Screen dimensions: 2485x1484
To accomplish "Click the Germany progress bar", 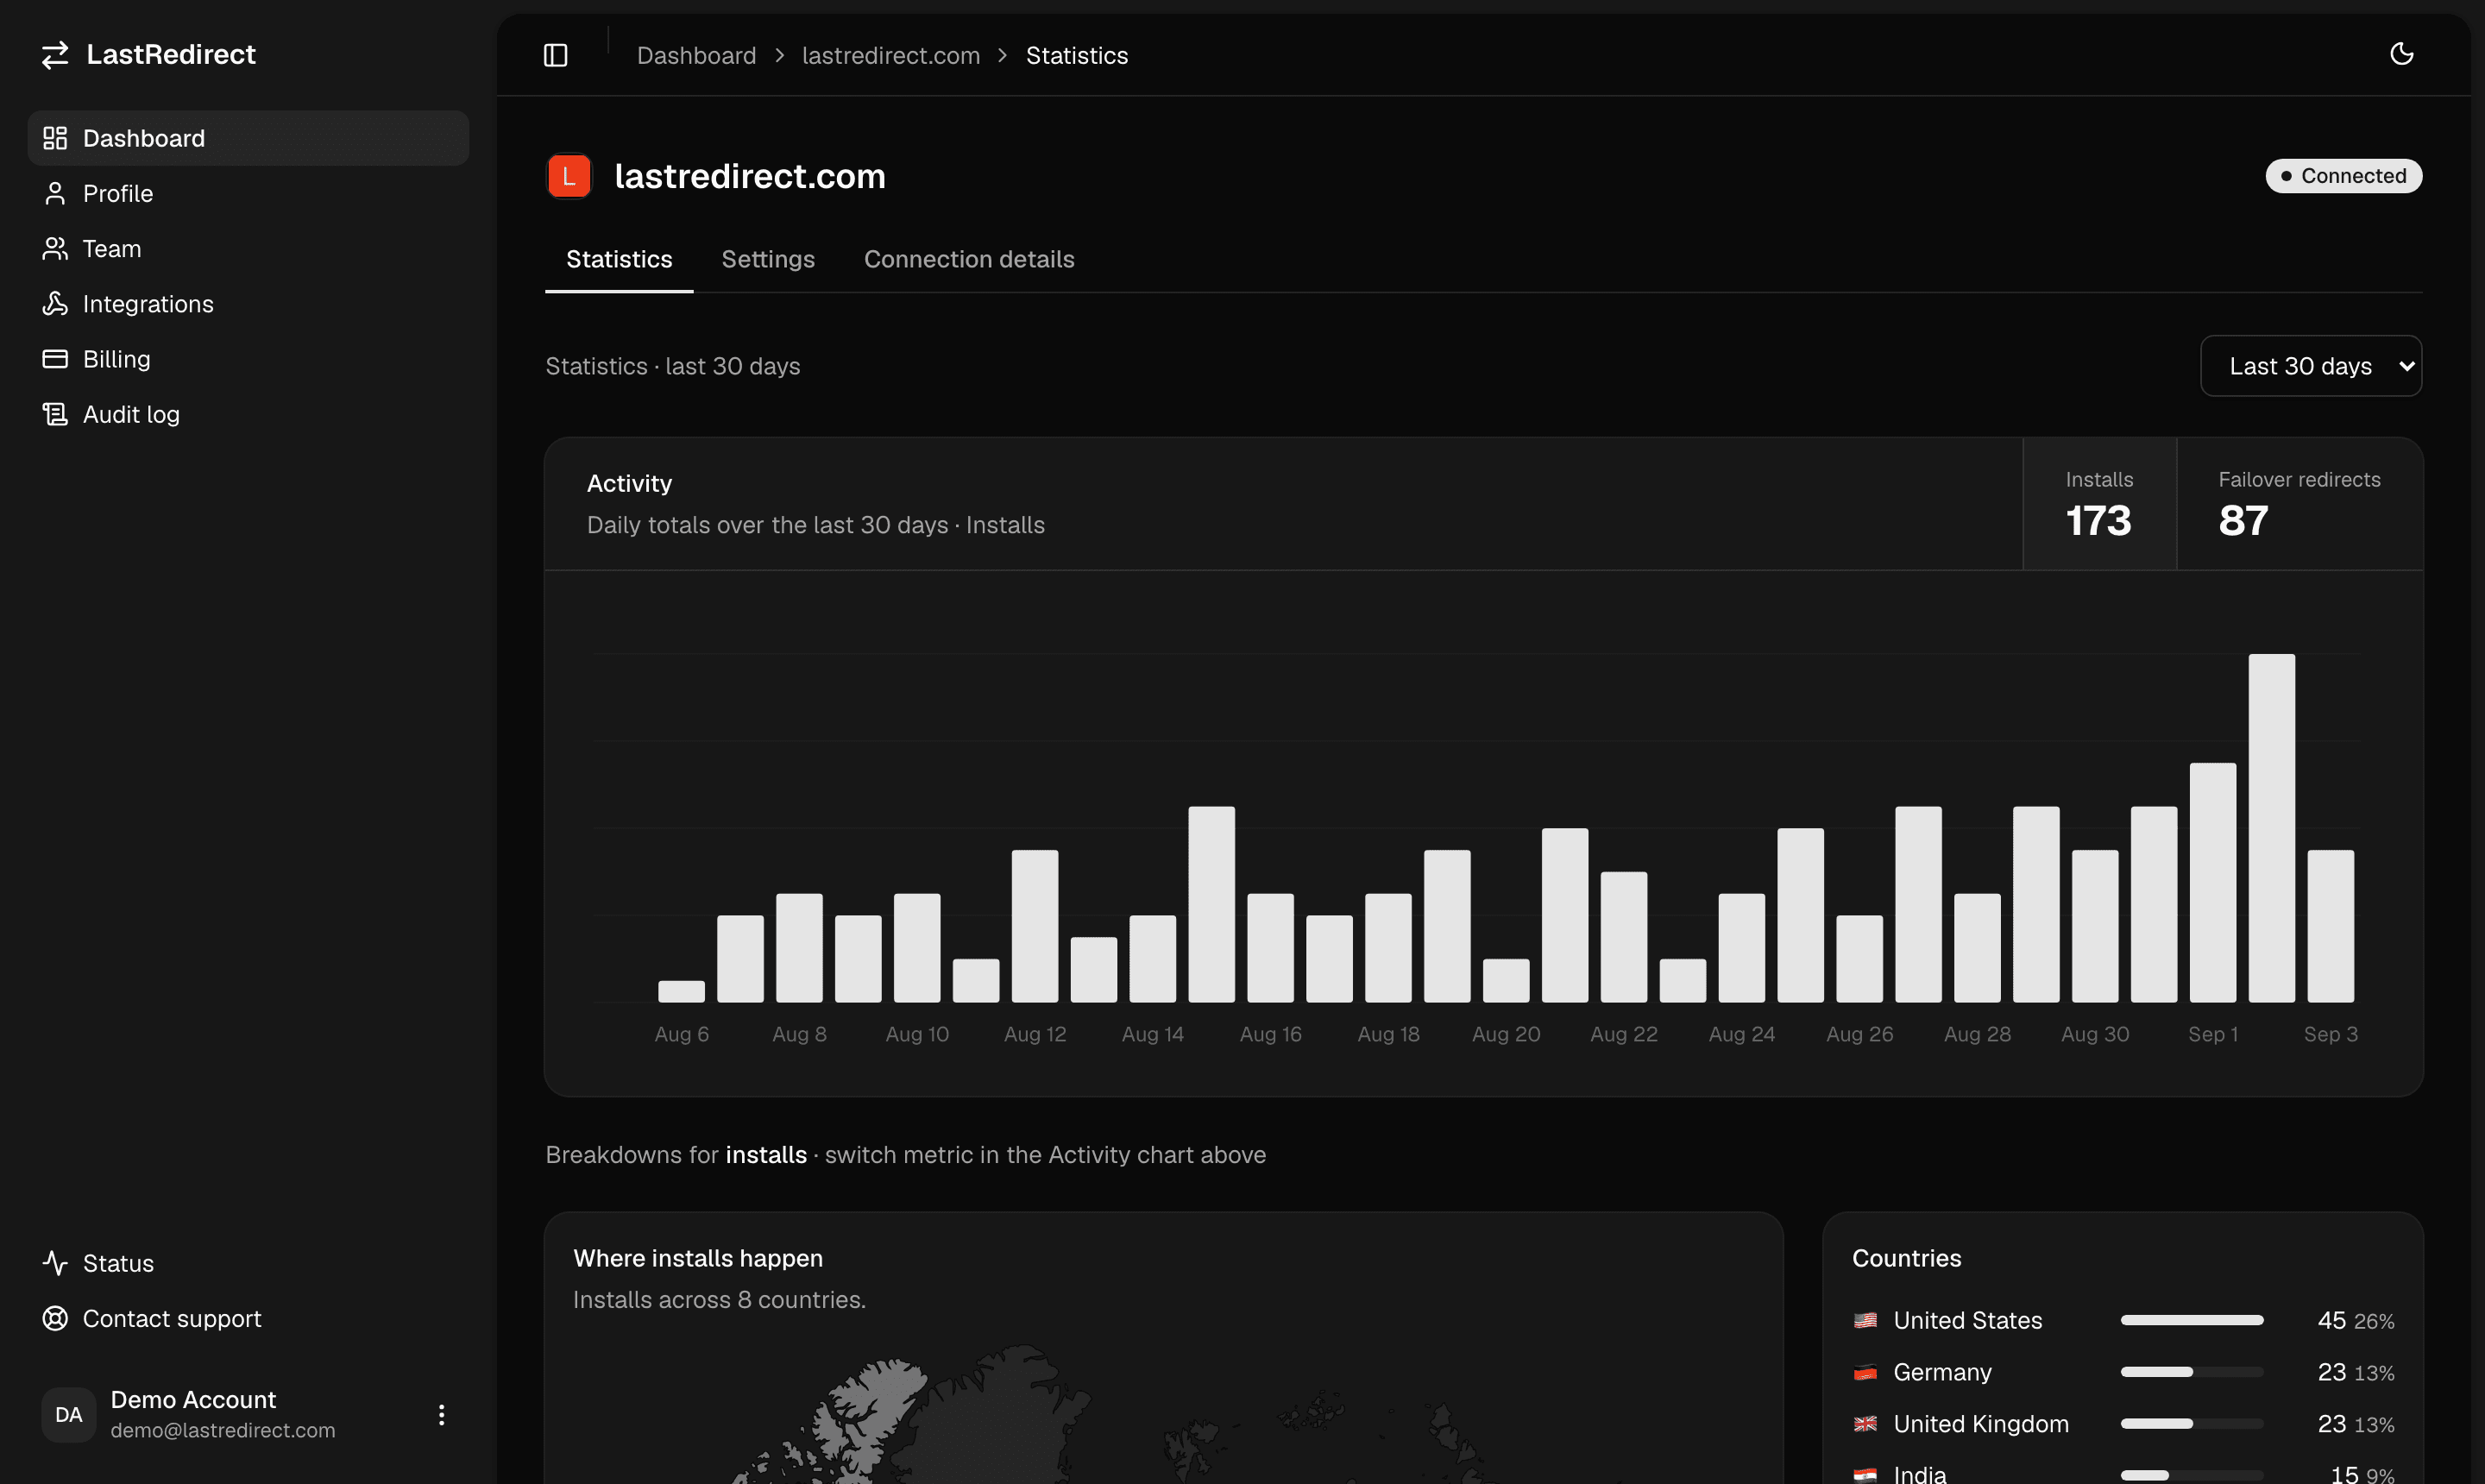I will click(2191, 1372).
